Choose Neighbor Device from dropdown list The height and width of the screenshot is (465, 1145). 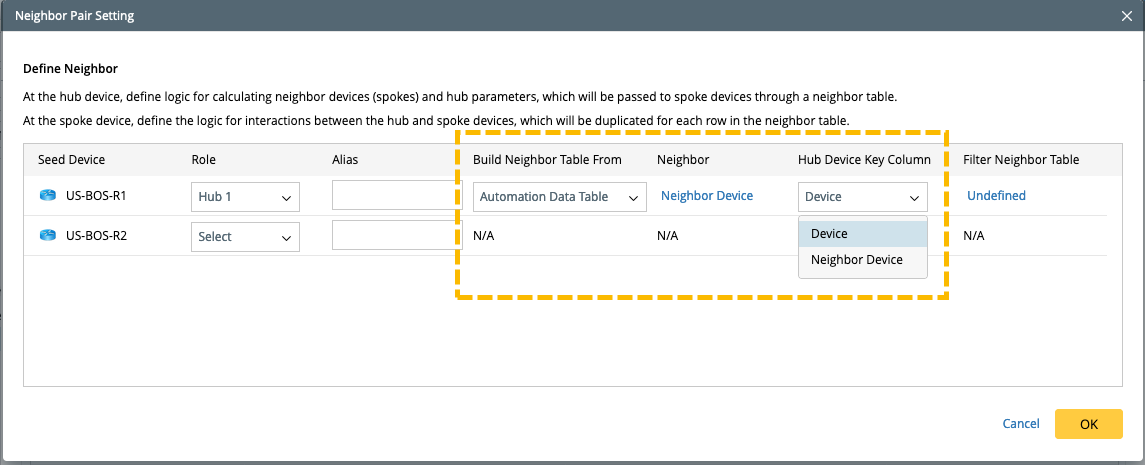click(x=857, y=260)
